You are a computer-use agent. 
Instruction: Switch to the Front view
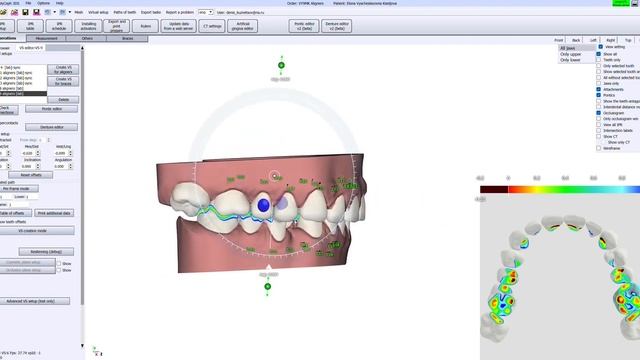559,40
